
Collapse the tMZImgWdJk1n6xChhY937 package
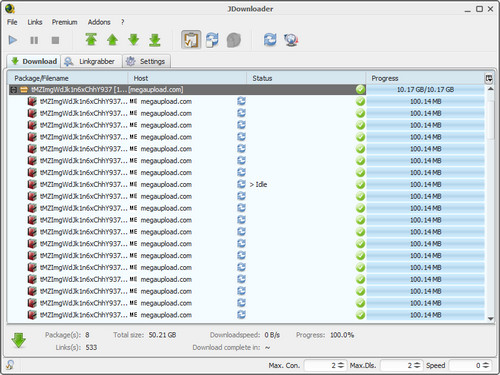(x=14, y=90)
